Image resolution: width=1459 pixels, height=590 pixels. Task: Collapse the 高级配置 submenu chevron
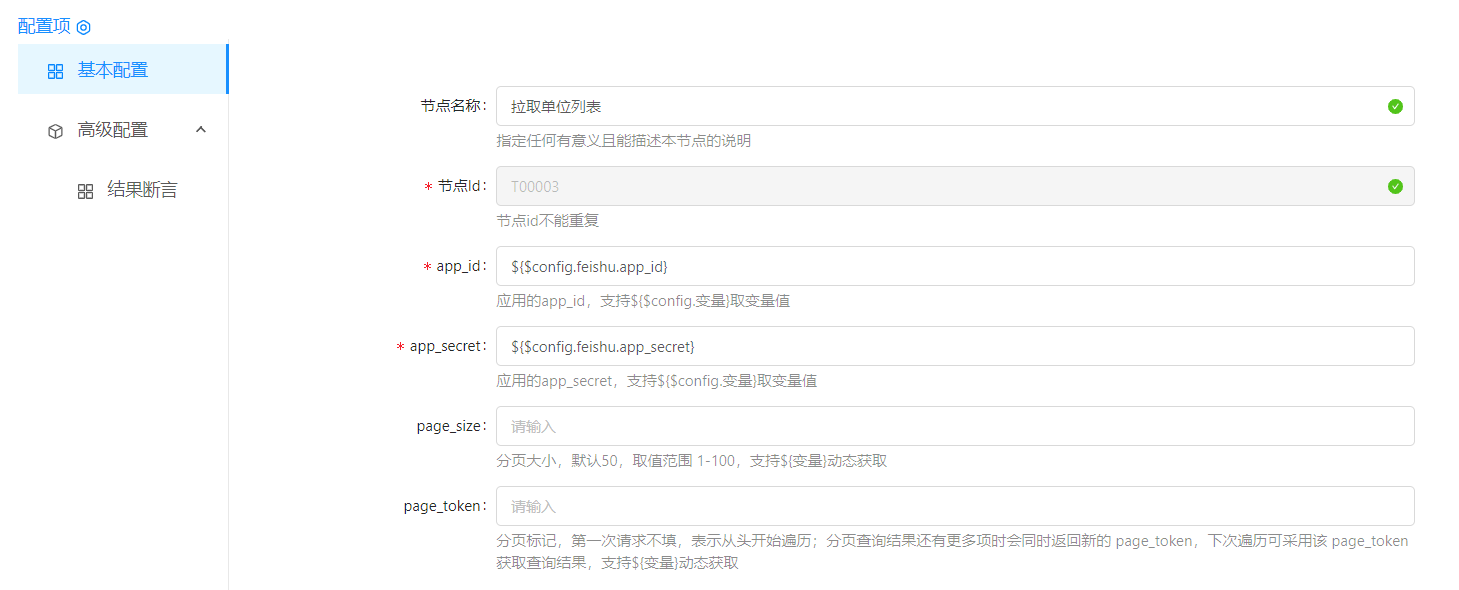click(x=200, y=130)
